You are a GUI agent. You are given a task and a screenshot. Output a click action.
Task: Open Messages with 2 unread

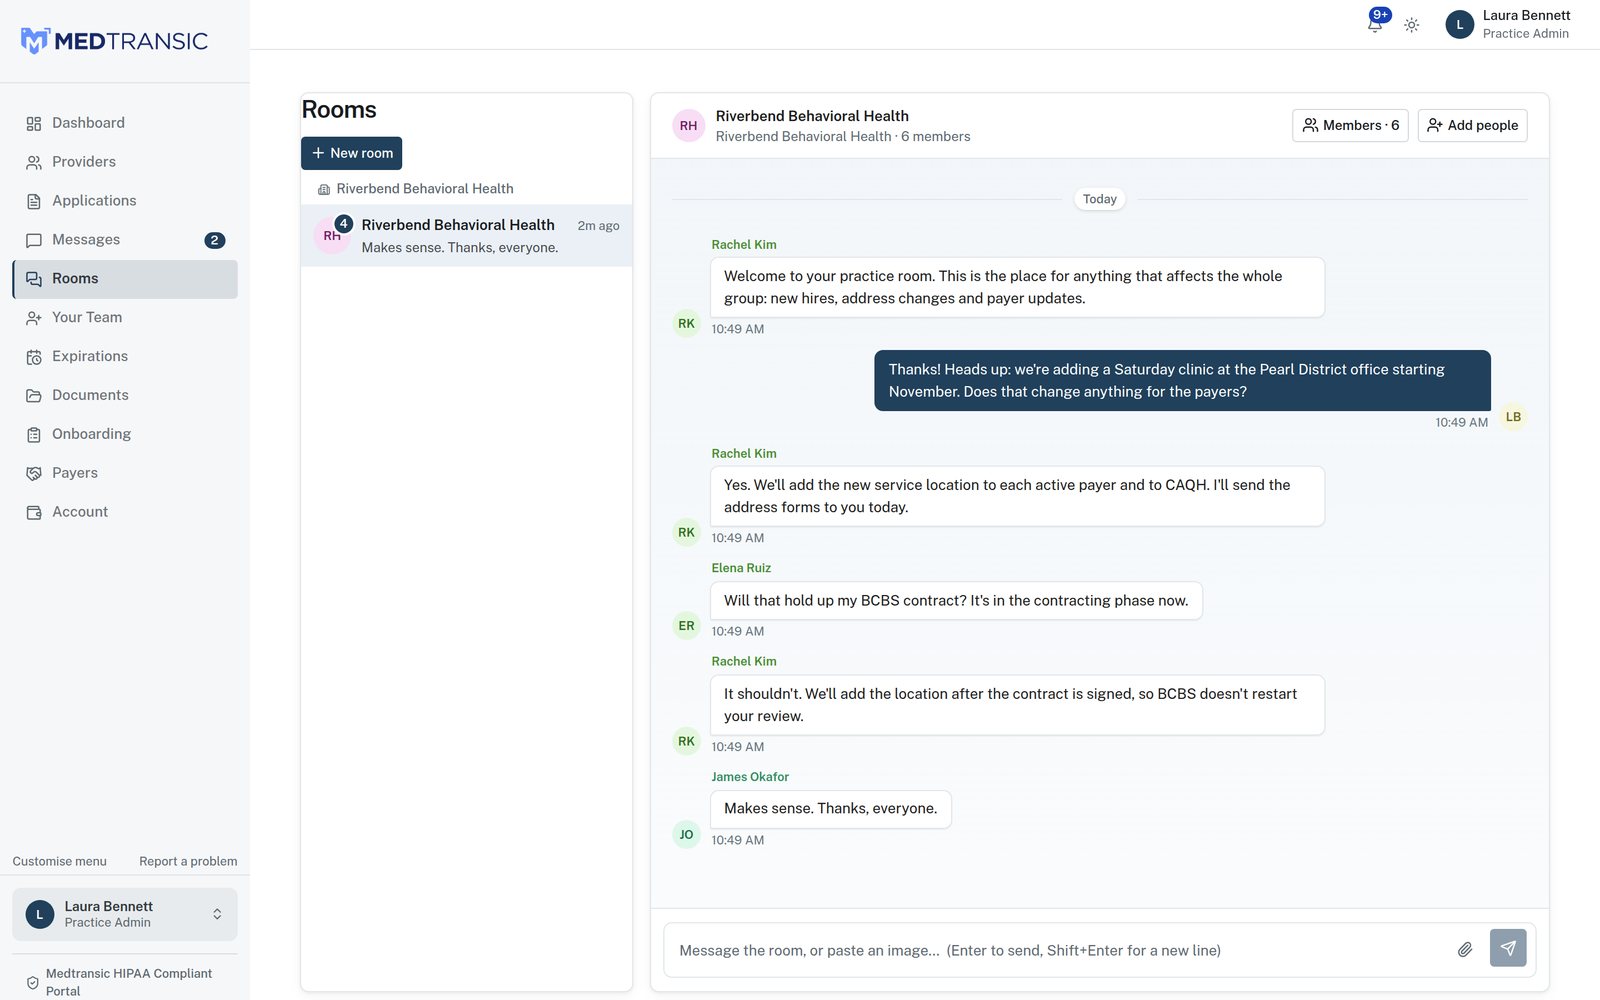pyautogui.click(x=125, y=240)
